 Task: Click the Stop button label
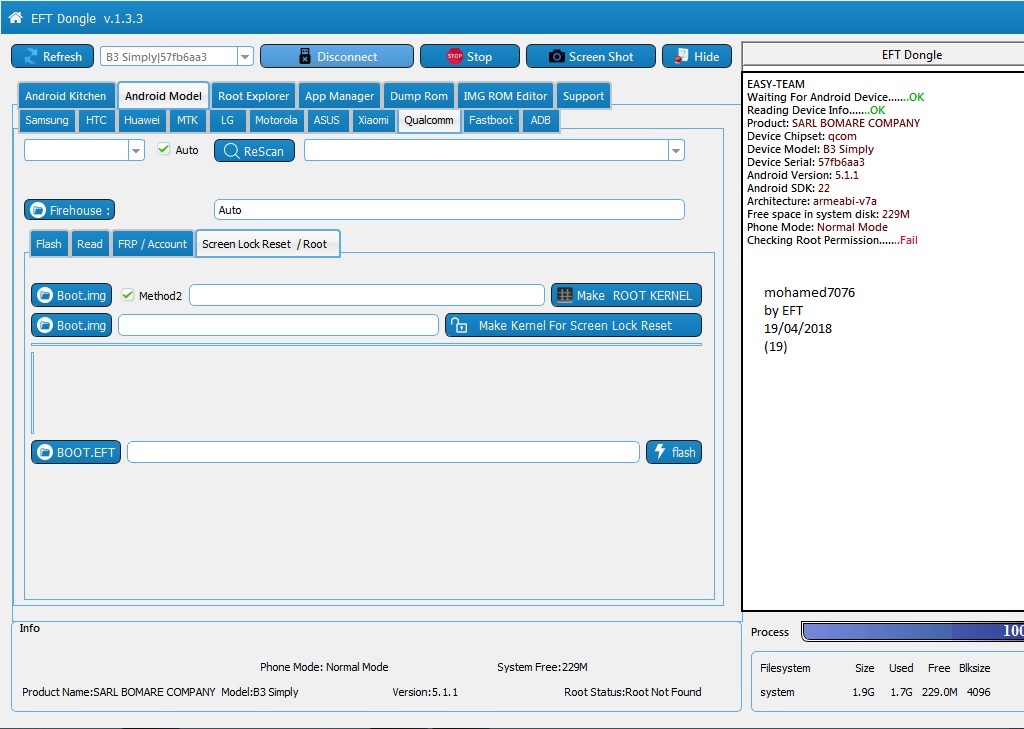pyautogui.click(x=479, y=57)
